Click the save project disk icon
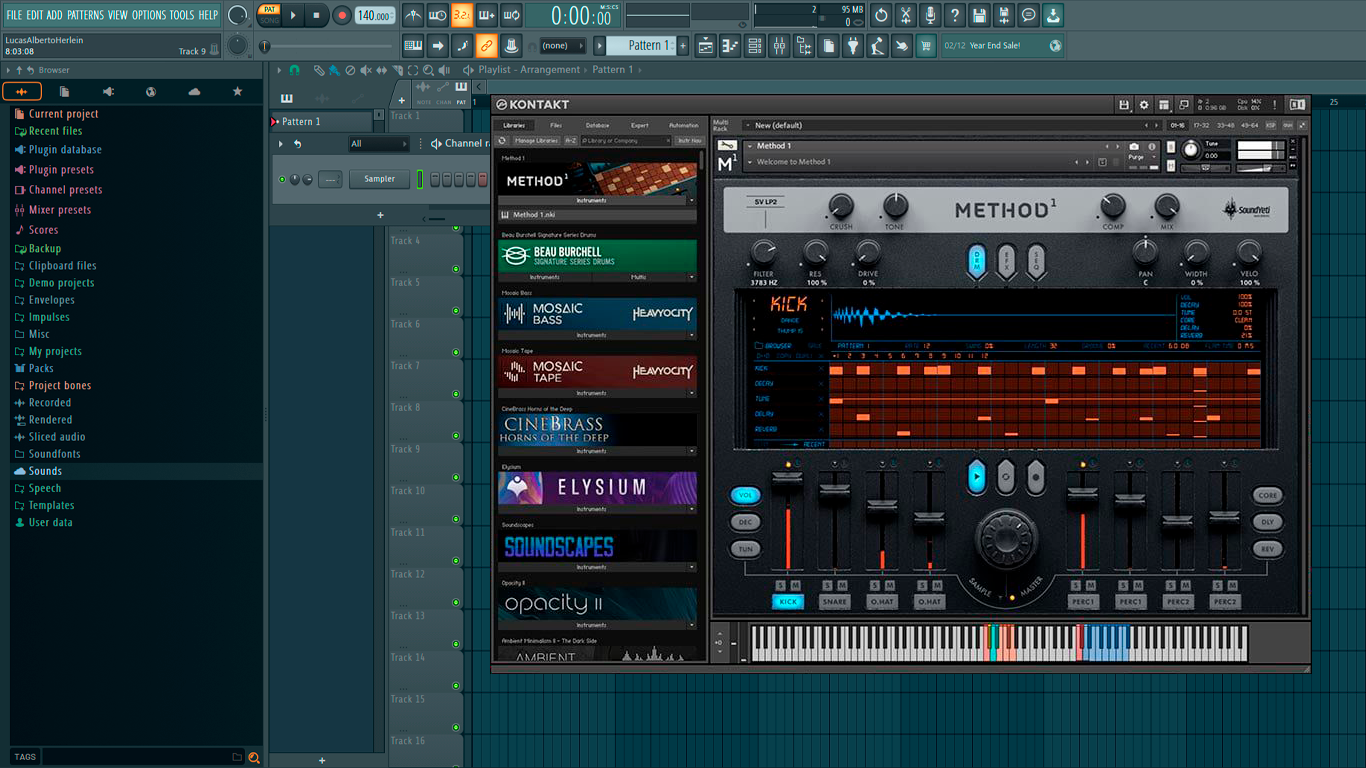Image resolution: width=1366 pixels, height=768 pixels. [979, 15]
